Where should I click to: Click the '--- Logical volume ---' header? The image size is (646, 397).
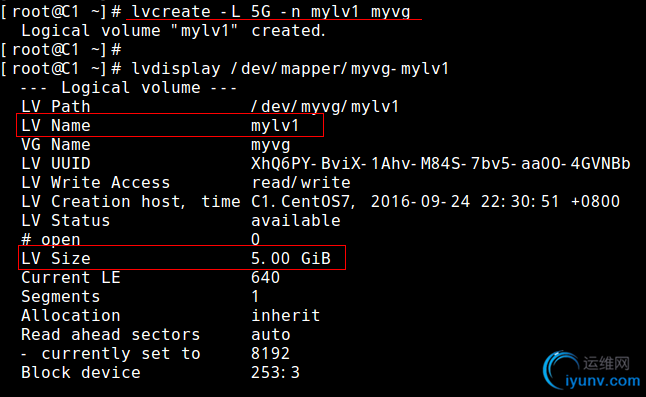point(129,88)
